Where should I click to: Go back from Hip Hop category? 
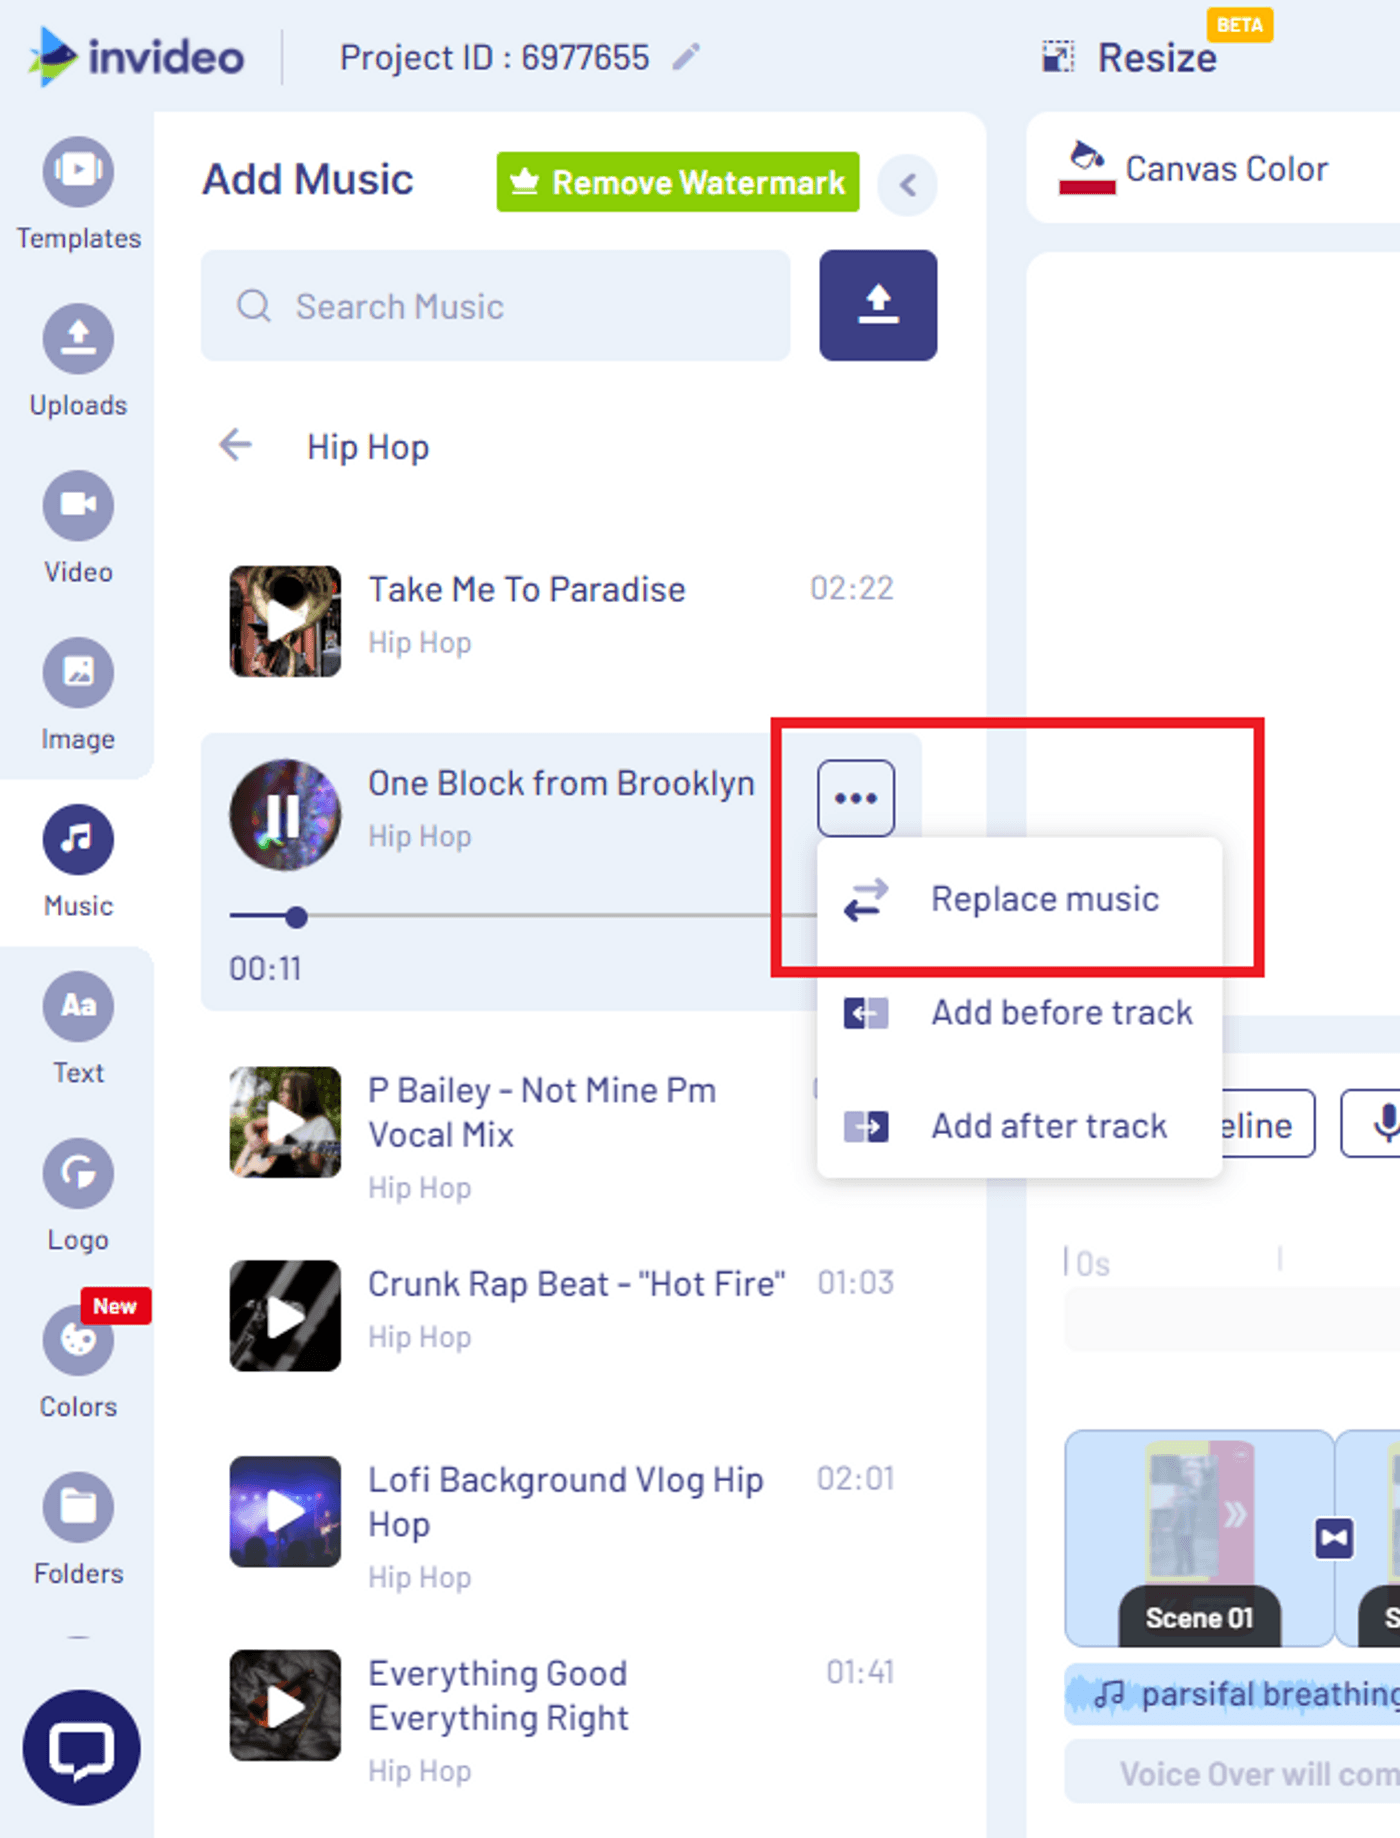[236, 445]
